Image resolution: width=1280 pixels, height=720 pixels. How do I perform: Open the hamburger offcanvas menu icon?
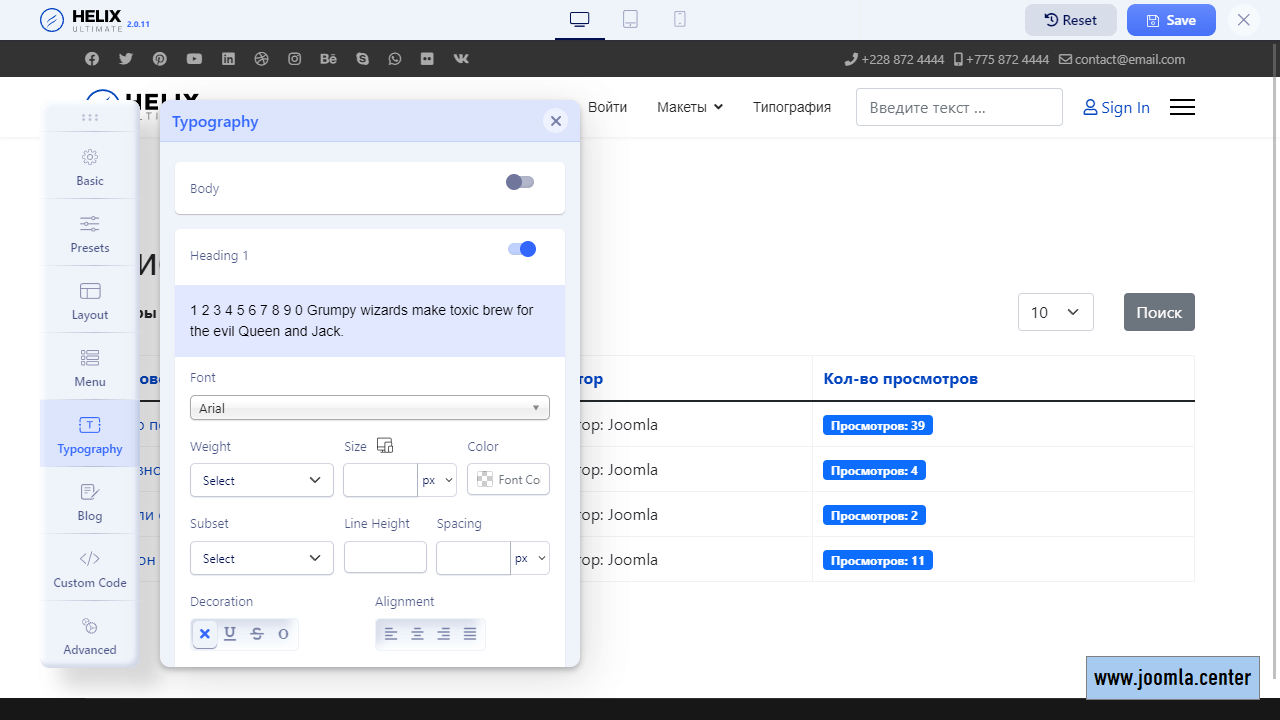click(x=1182, y=107)
